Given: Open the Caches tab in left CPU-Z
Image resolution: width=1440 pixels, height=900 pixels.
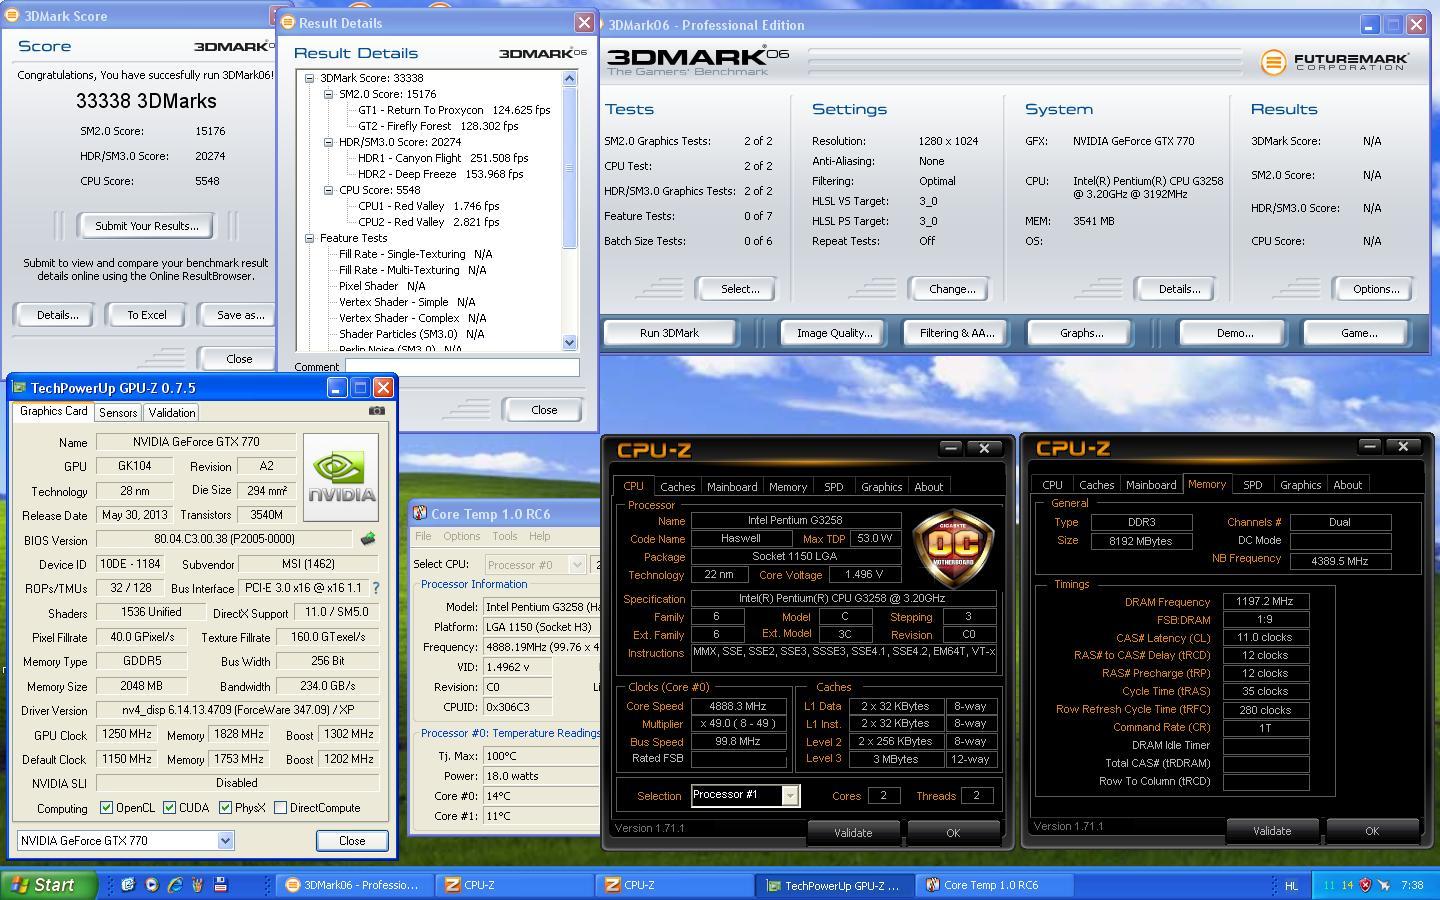Looking at the screenshot, I should click(677, 487).
